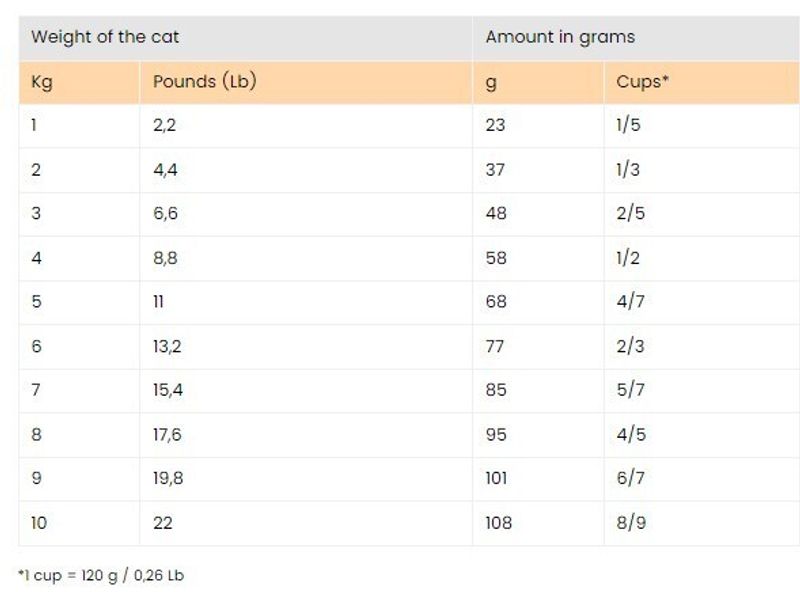Select the '58' grams value
The image size is (800, 592).
point(496,258)
